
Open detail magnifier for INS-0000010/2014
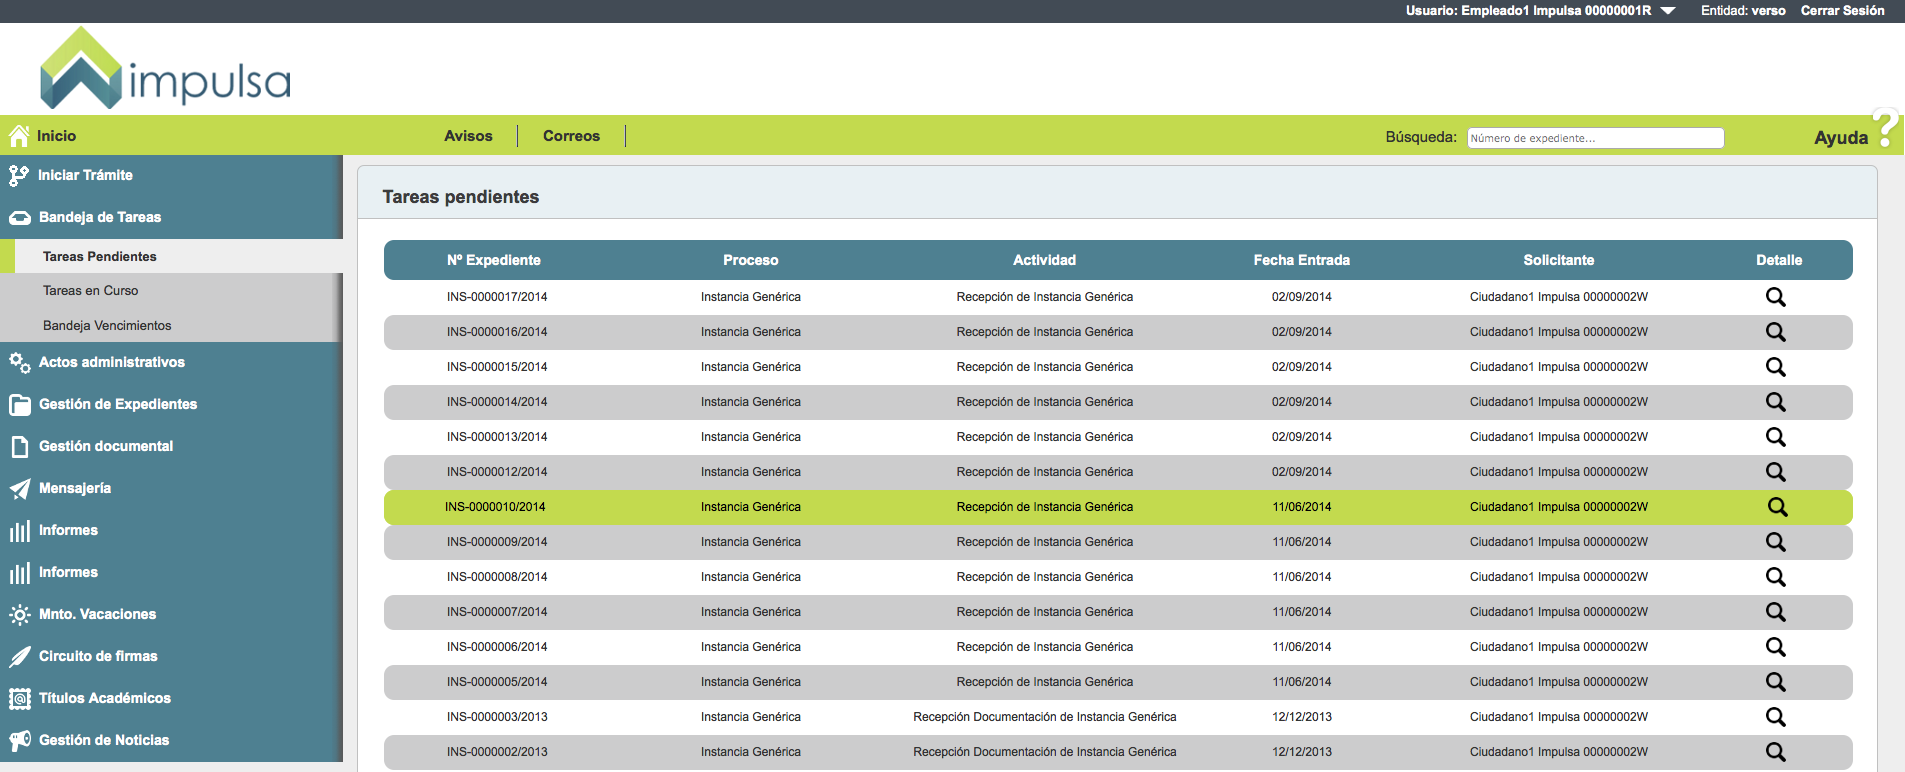click(x=1777, y=507)
